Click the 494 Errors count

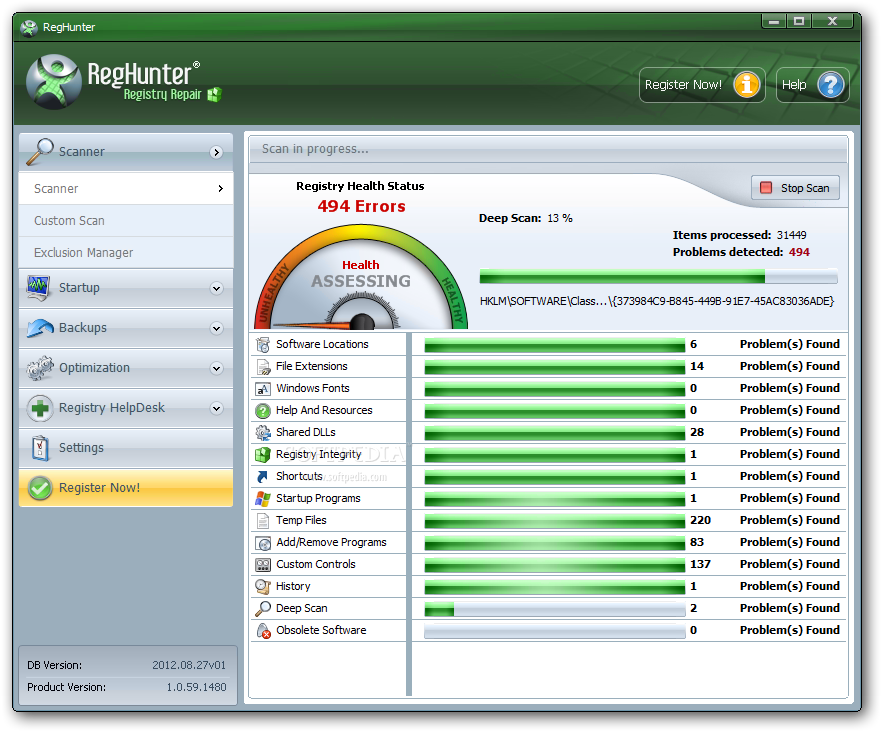click(x=361, y=206)
